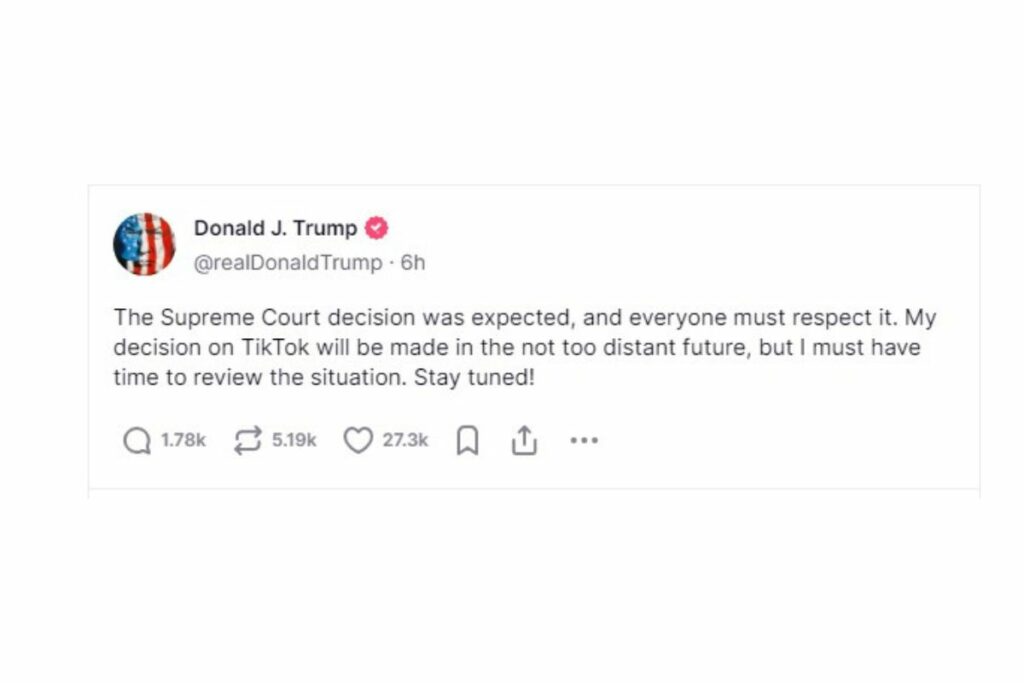Image resolution: width=1024 pixels, height=683 pixels.
Task: Open the share upload-arrow icon
Action: [x=524, y=441]
